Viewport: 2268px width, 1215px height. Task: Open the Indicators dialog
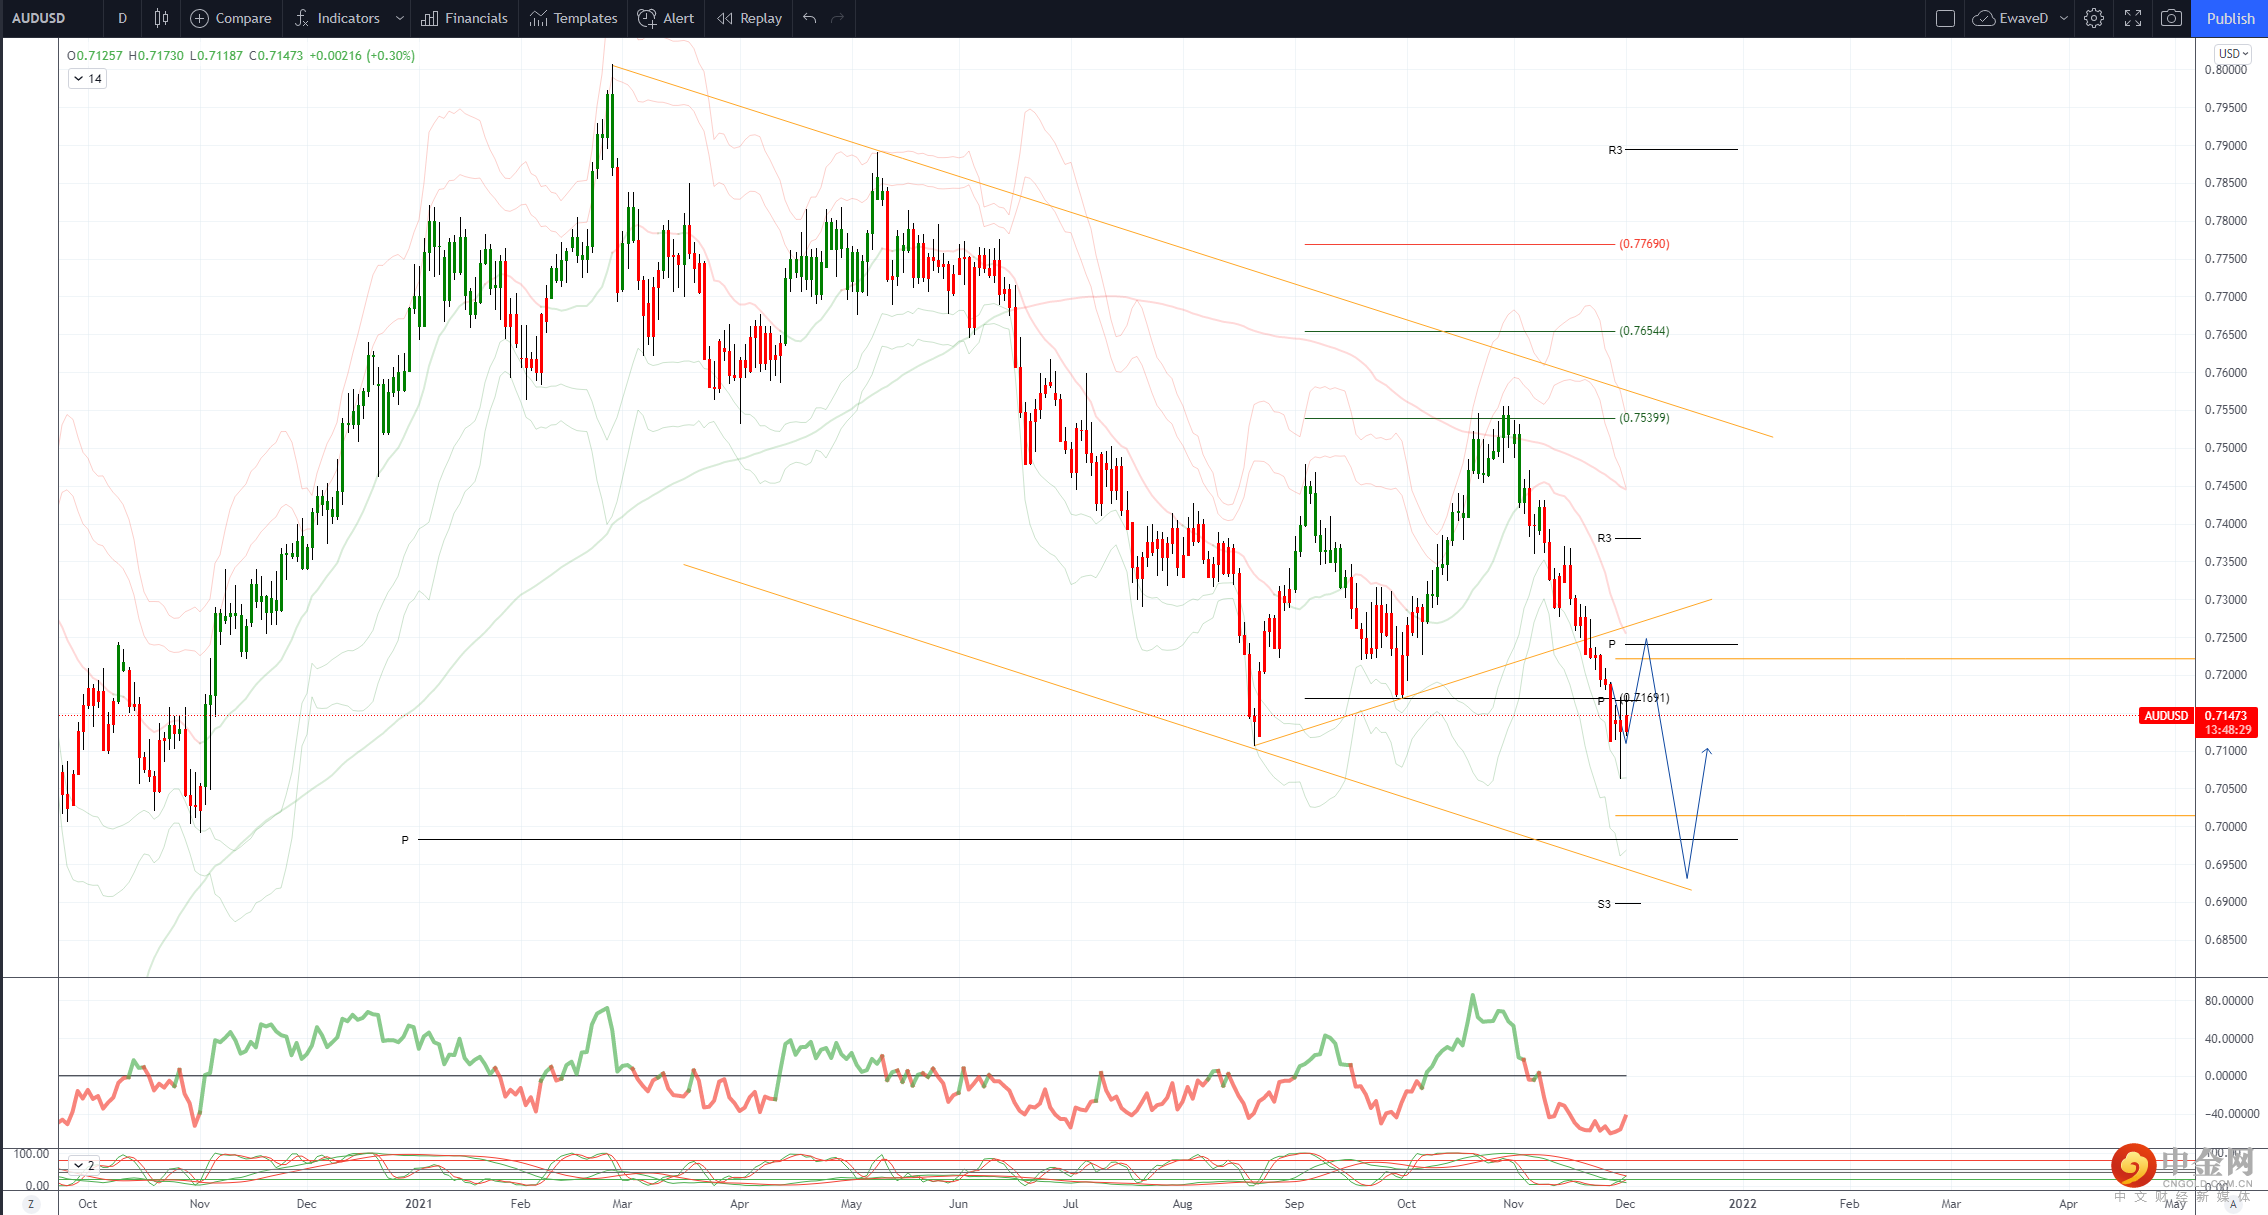pyautogui.click(x=338, y=18)
